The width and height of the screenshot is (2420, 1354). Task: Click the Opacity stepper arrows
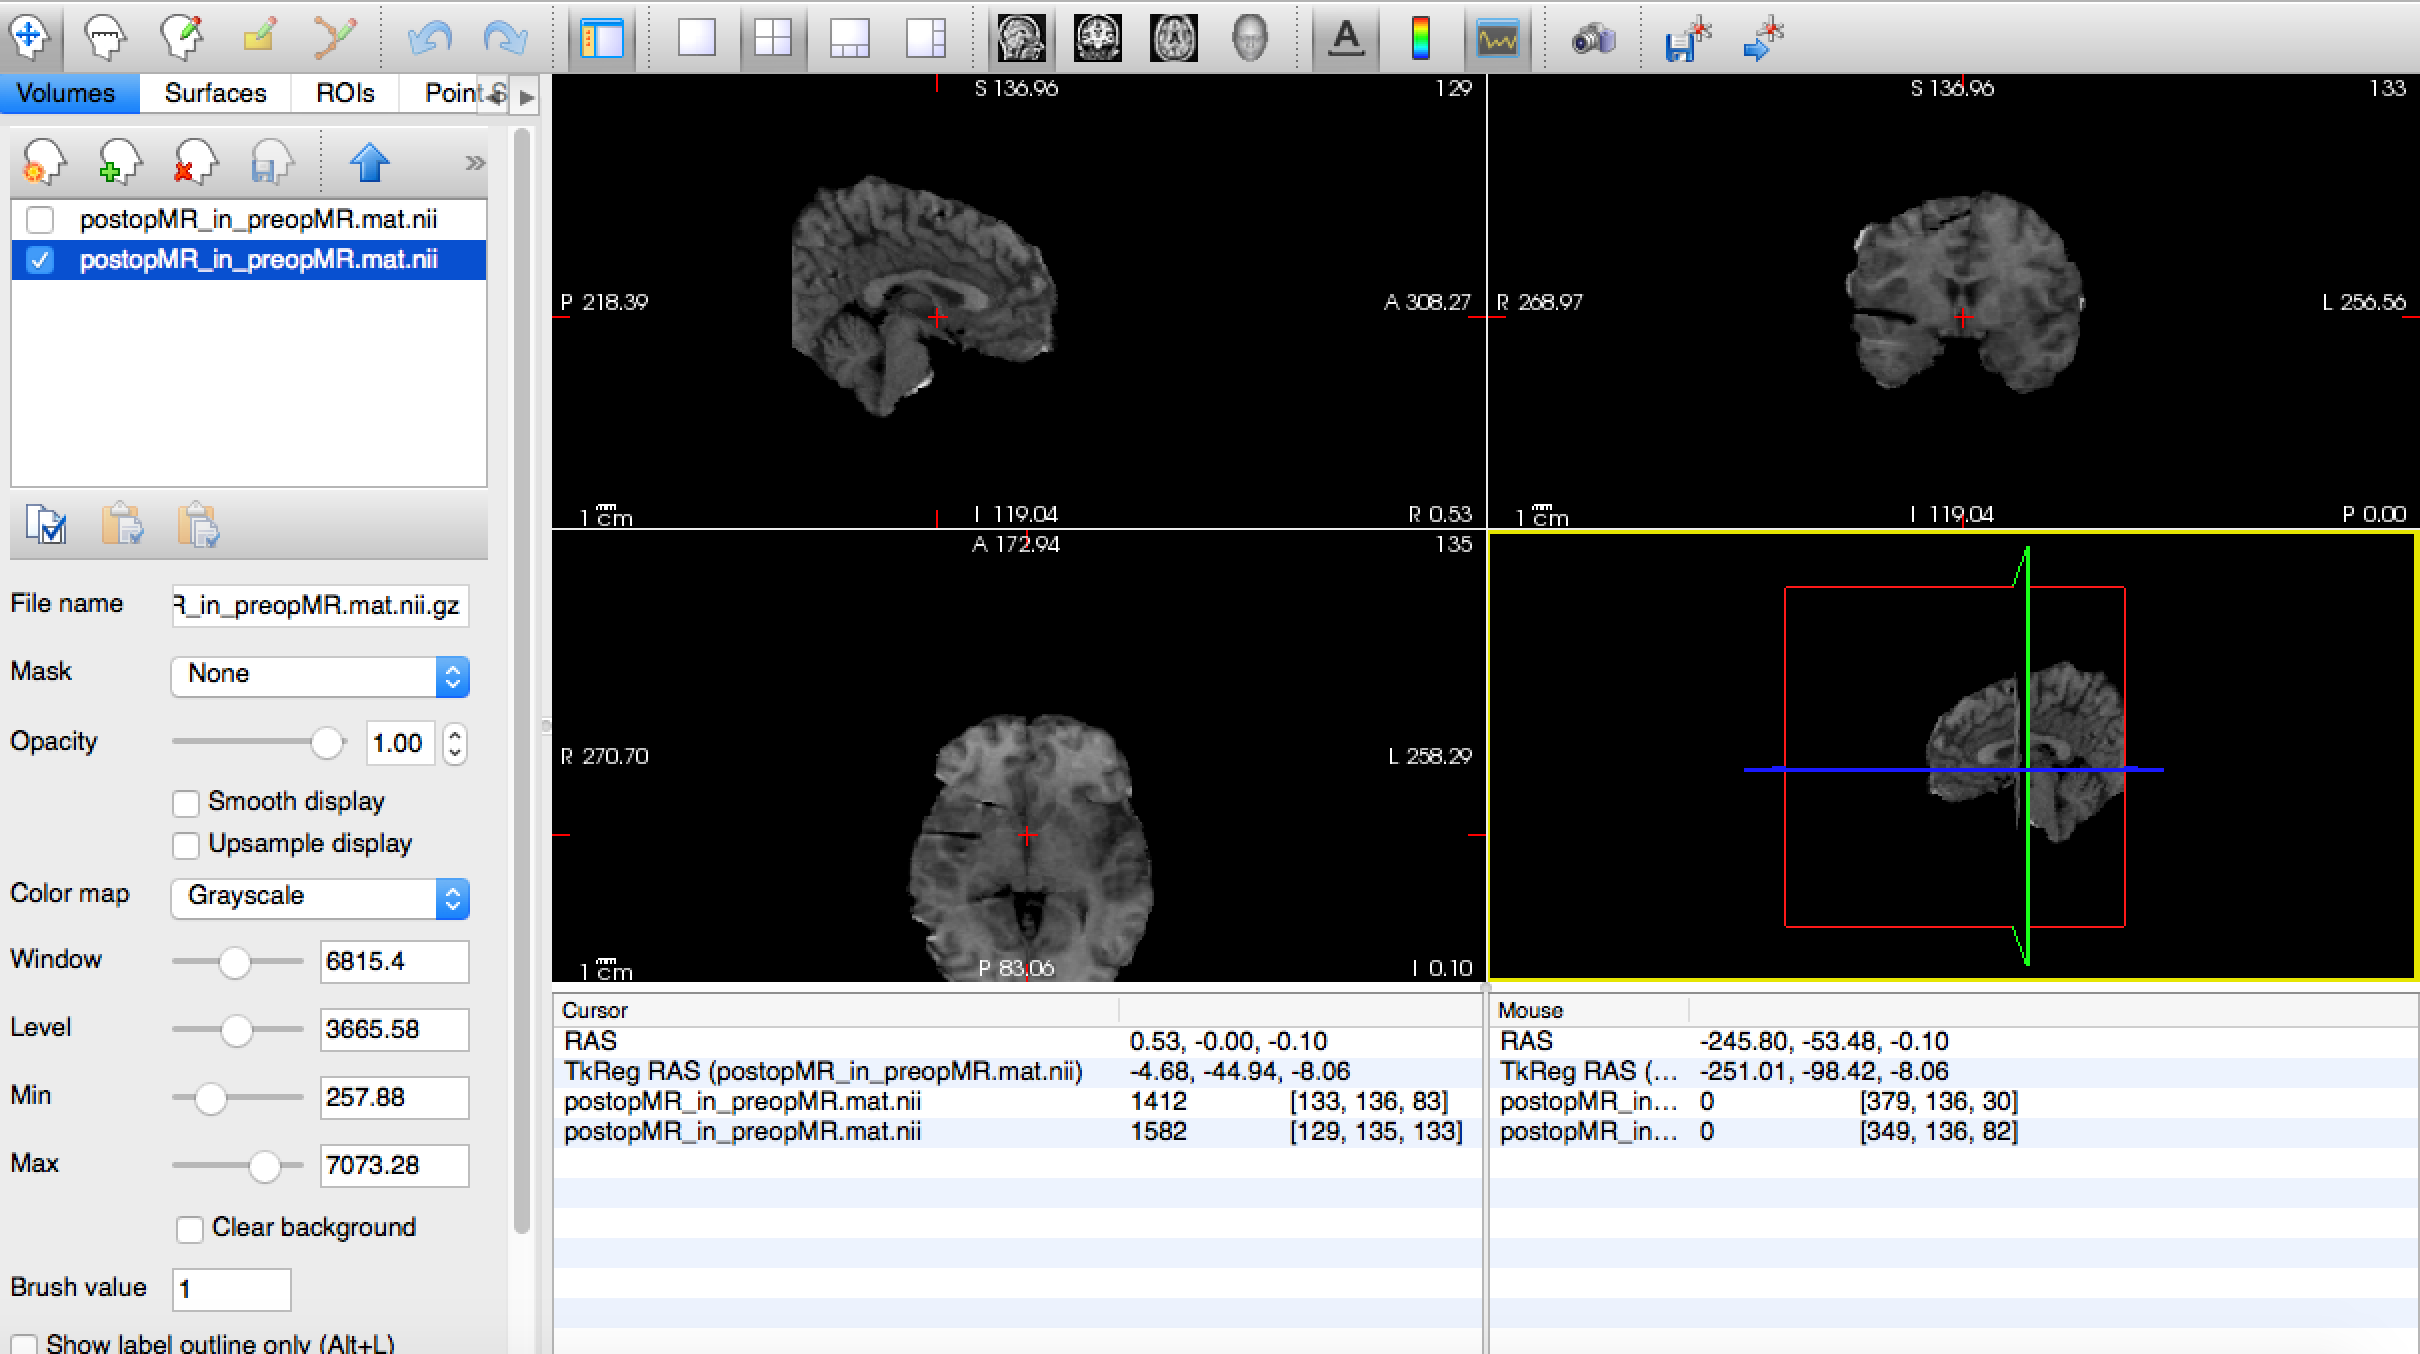(x=455, y=743)
